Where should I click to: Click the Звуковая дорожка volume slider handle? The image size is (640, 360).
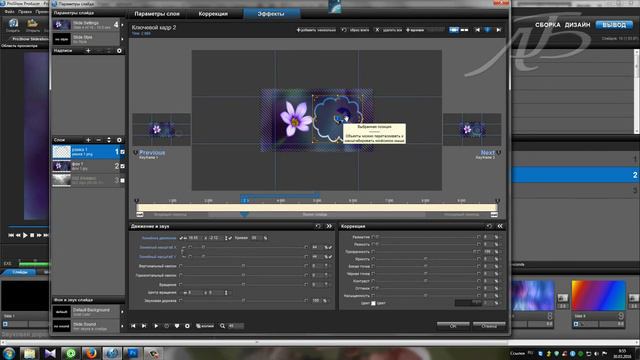pyautogui.click(x=243, y=300)
